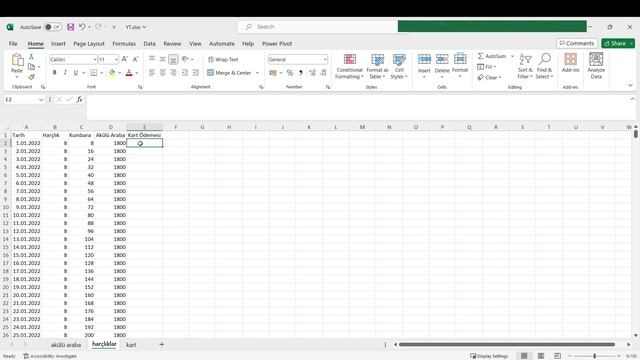The height and width of the screenshot is (360, 640).
Task: Select the Kart Ödemesi header cell
Action: (144, 135)
